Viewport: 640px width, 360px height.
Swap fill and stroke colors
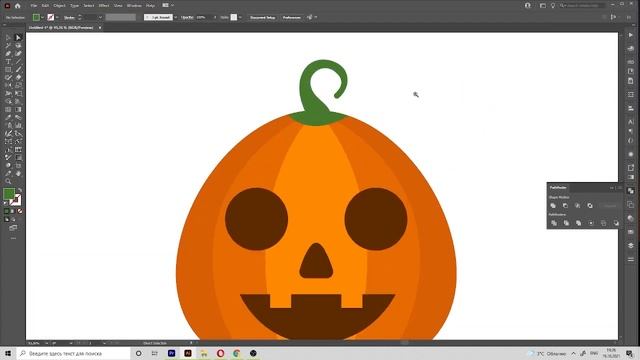[20, 191]
